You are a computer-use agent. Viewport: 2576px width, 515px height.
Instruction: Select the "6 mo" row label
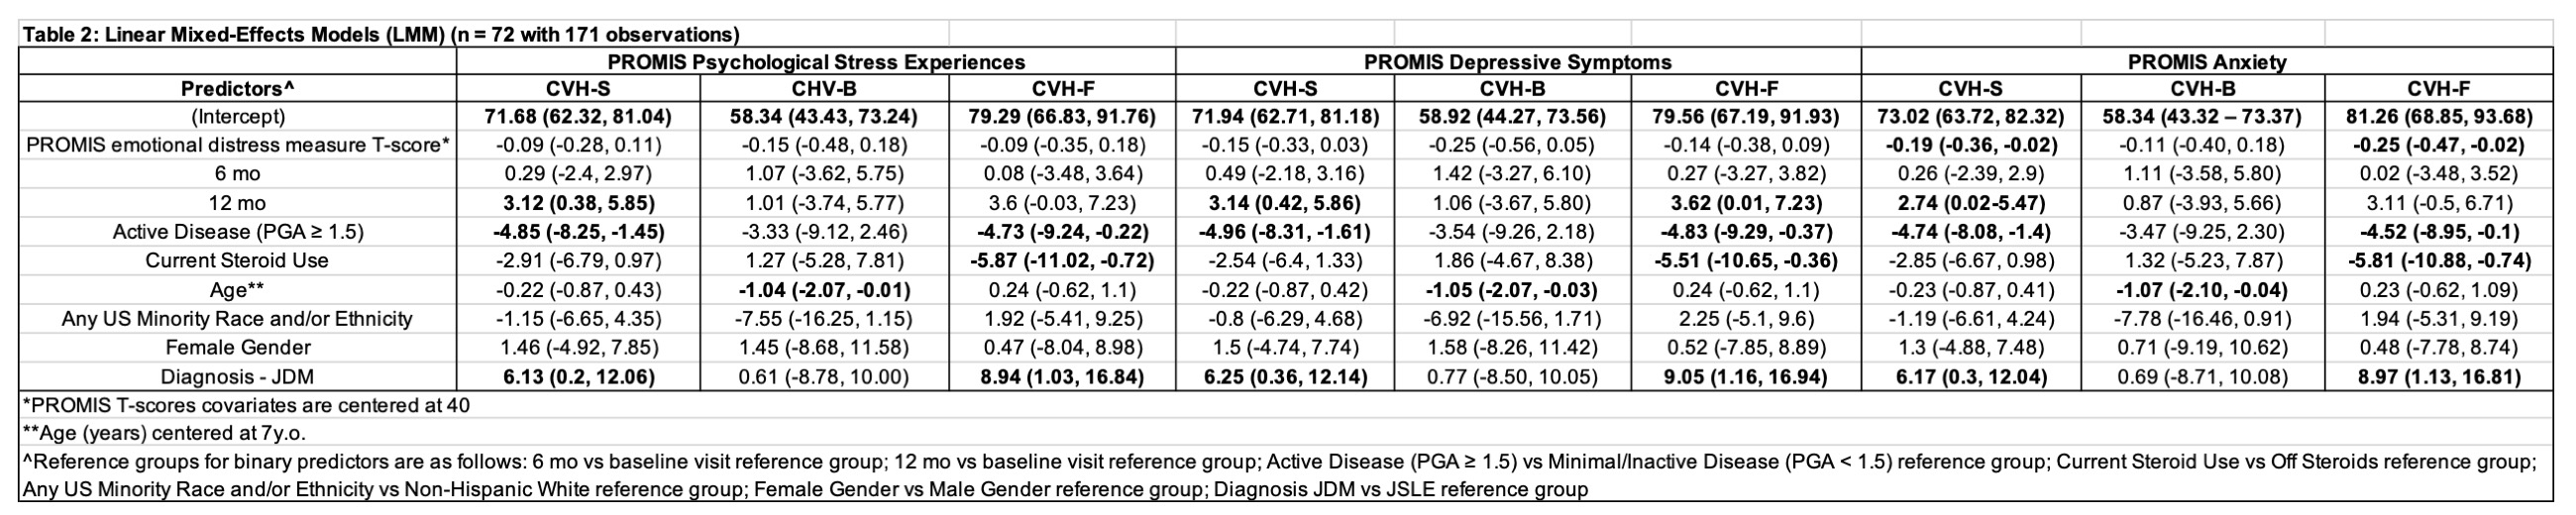(x=237, y=174)
